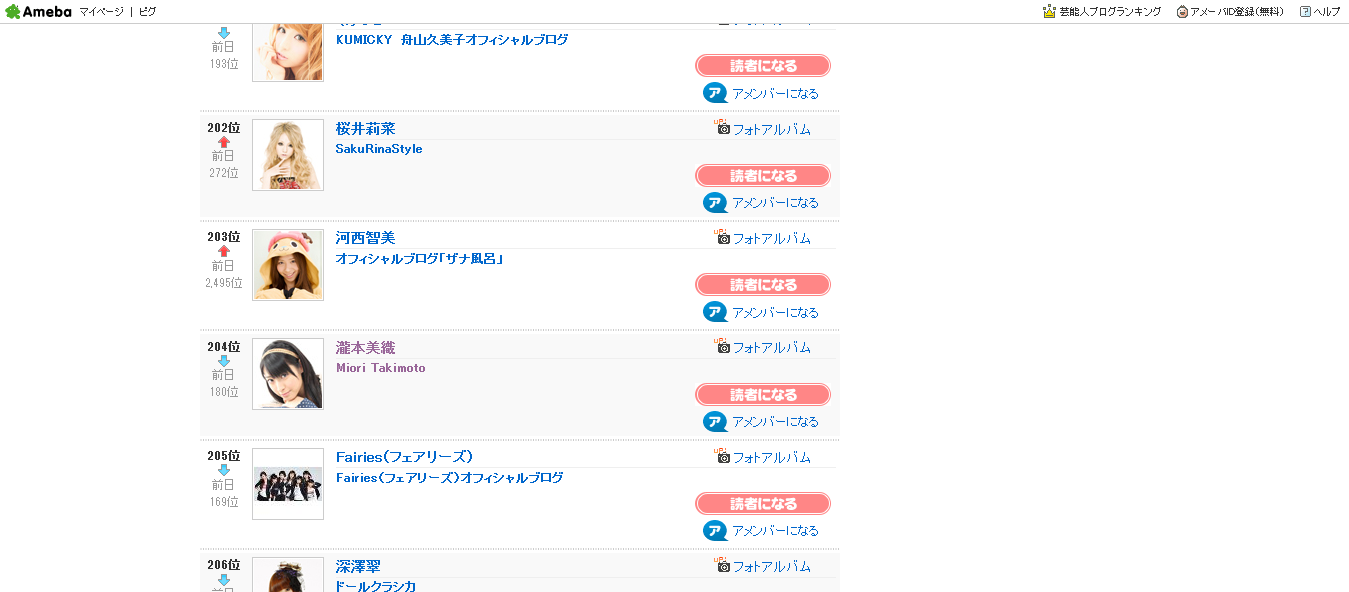Click blue ア member icon for 瀧本美織
The height and width of the screenshot is (592, 1349).
[x=715, y=421]
